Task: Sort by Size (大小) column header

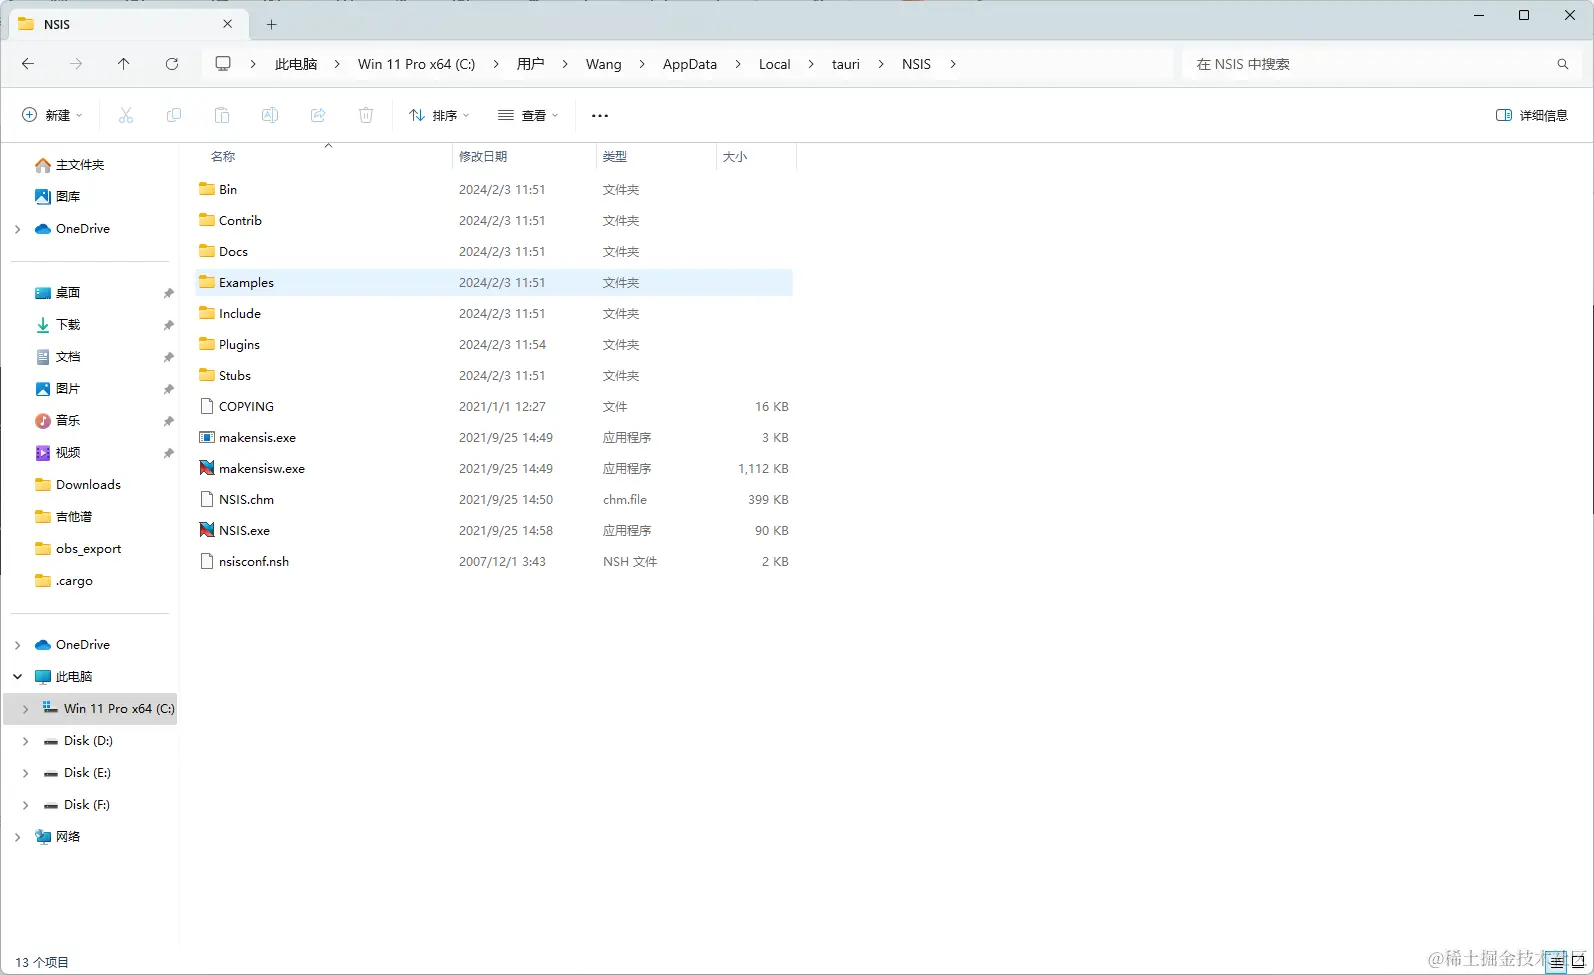Action: point(735,157)
